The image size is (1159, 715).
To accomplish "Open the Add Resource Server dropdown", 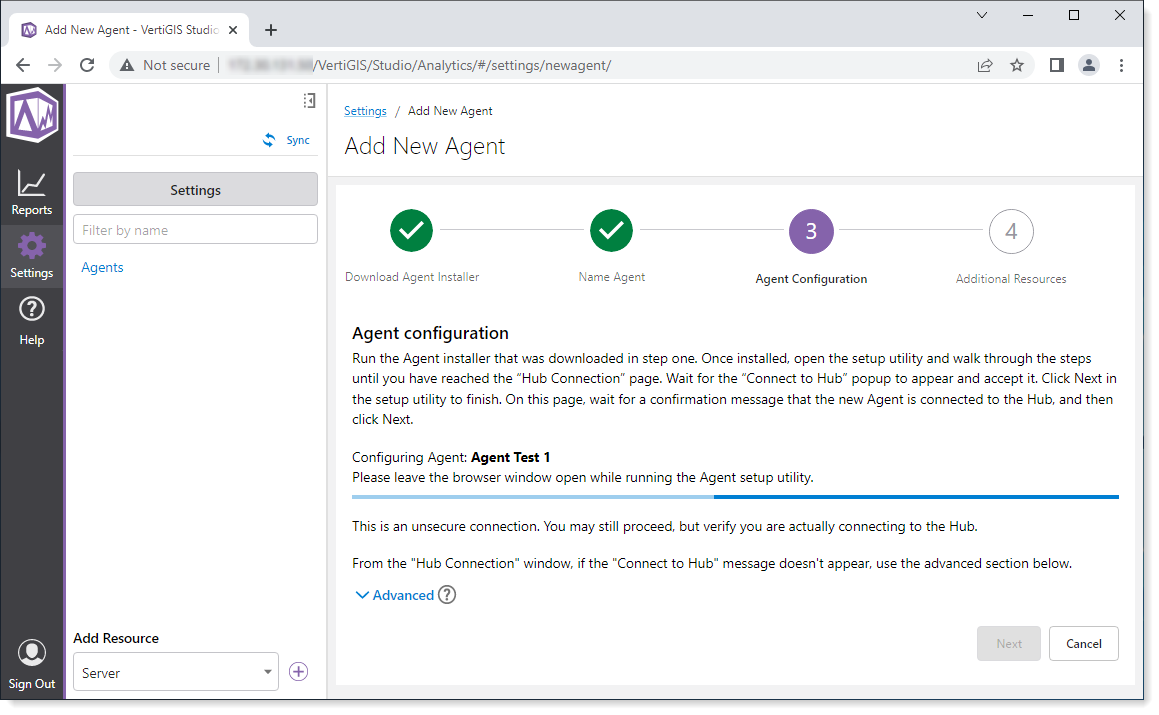I will click(176, 672).
